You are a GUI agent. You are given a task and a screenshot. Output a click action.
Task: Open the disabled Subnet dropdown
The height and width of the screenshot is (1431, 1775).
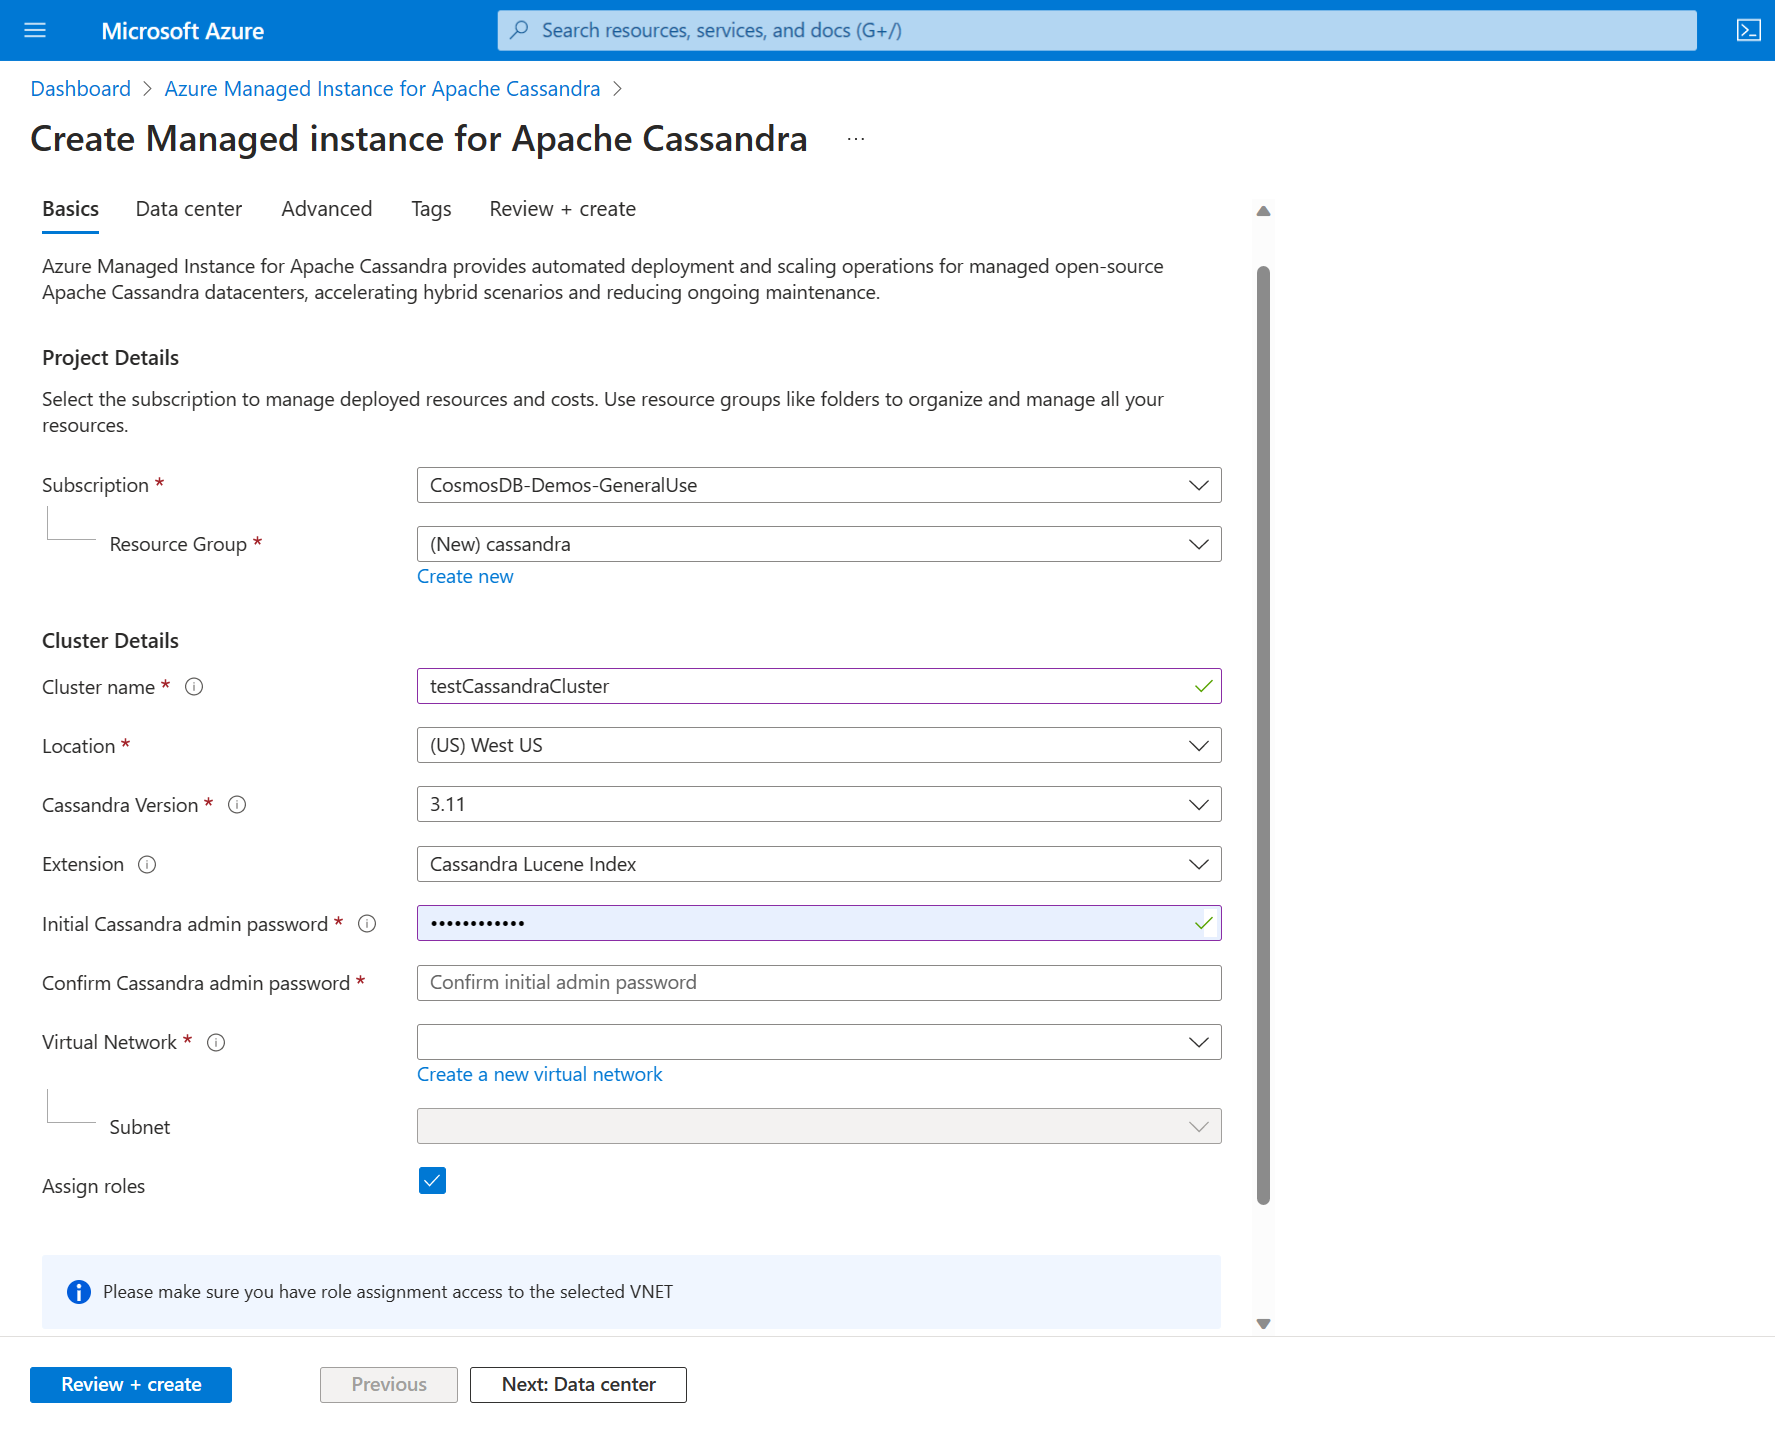(x=819, y=1126)
